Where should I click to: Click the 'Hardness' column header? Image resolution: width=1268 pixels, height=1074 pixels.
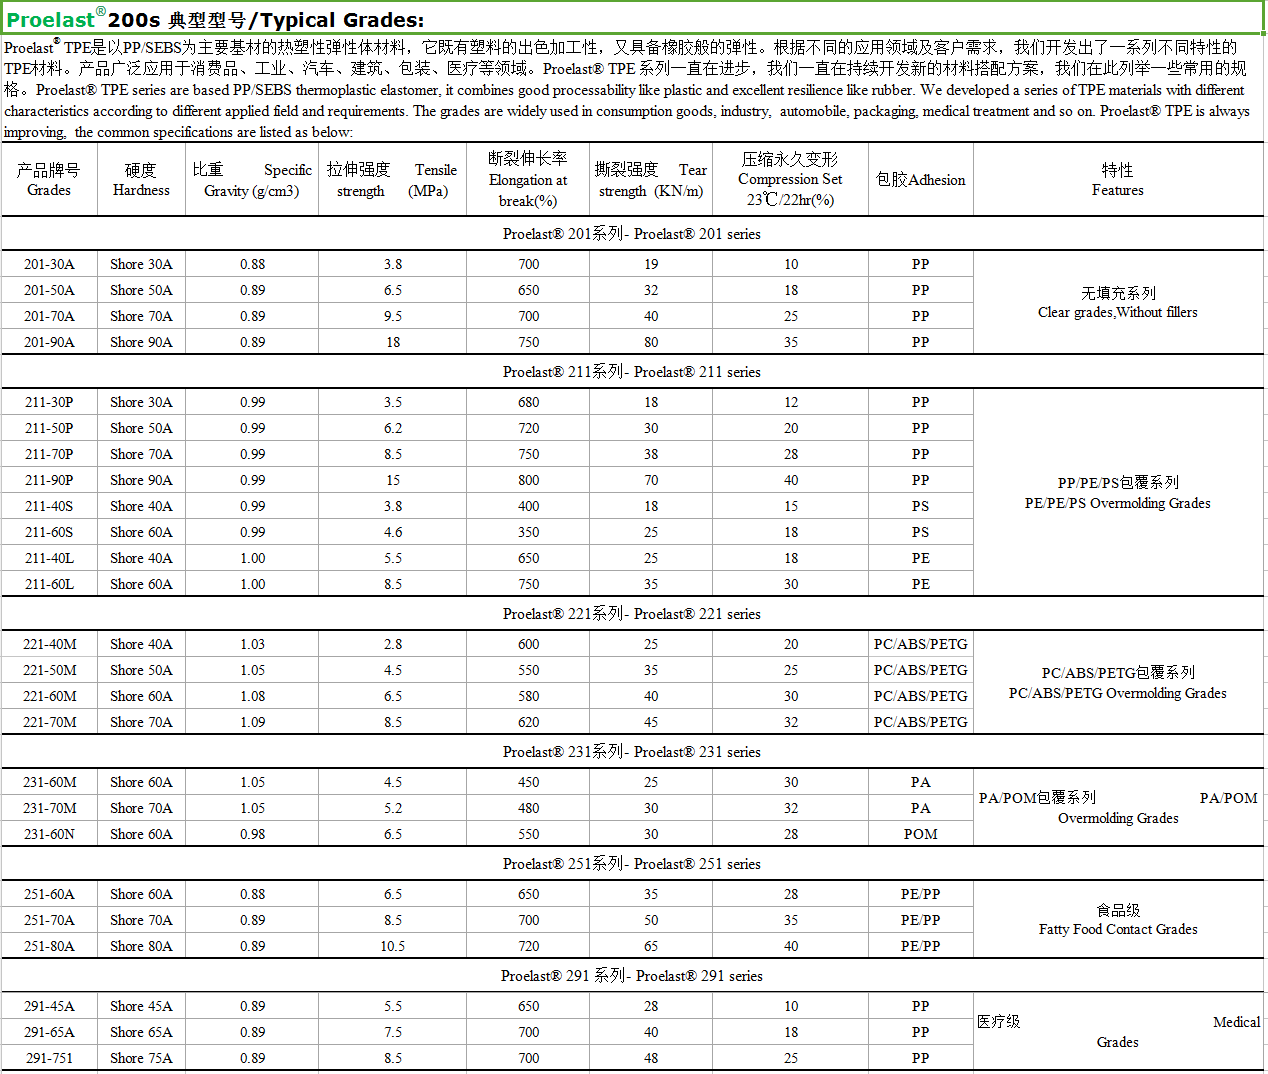[x=141, y=180]
